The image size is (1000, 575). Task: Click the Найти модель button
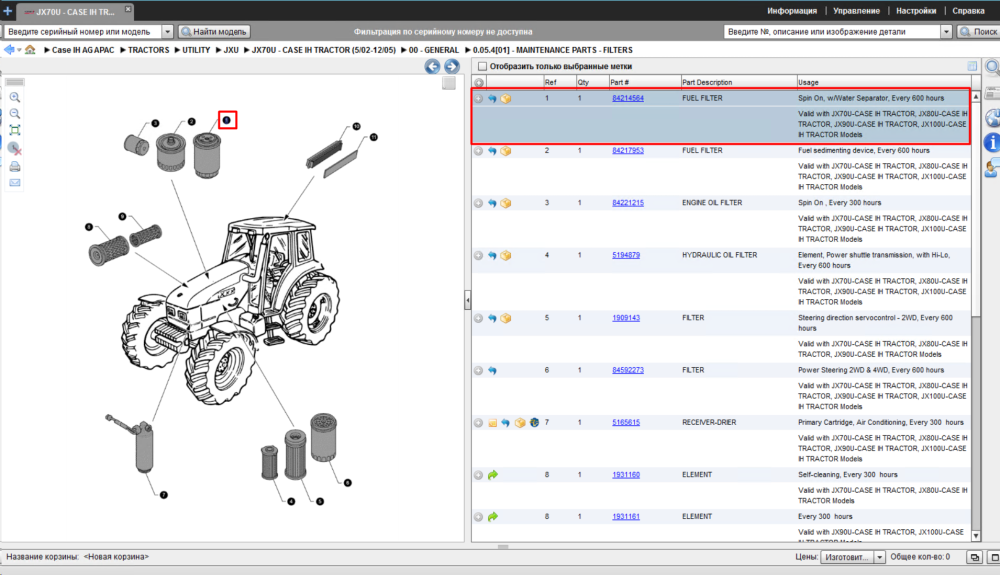214,31
